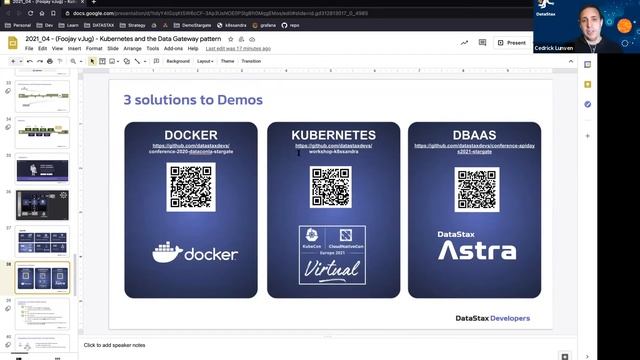
Task: Open the DATASTAX bookmarks folder
Action: click(99, 25)
